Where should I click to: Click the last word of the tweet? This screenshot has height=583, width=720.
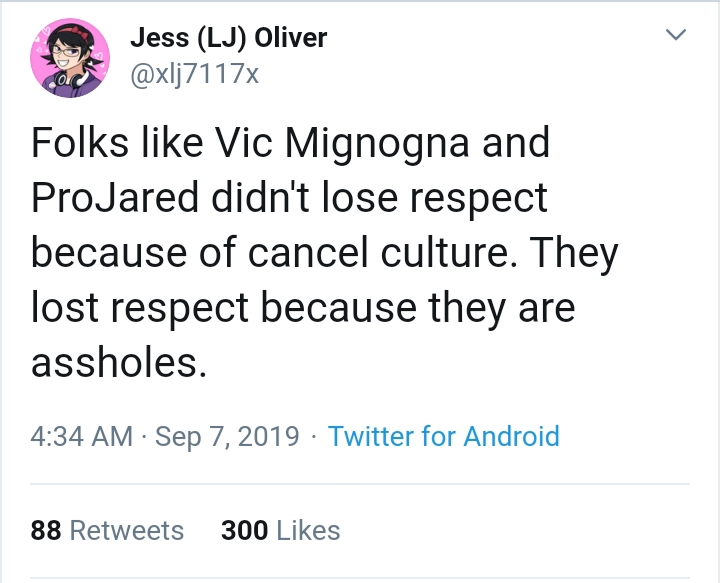tap(118, 363)
